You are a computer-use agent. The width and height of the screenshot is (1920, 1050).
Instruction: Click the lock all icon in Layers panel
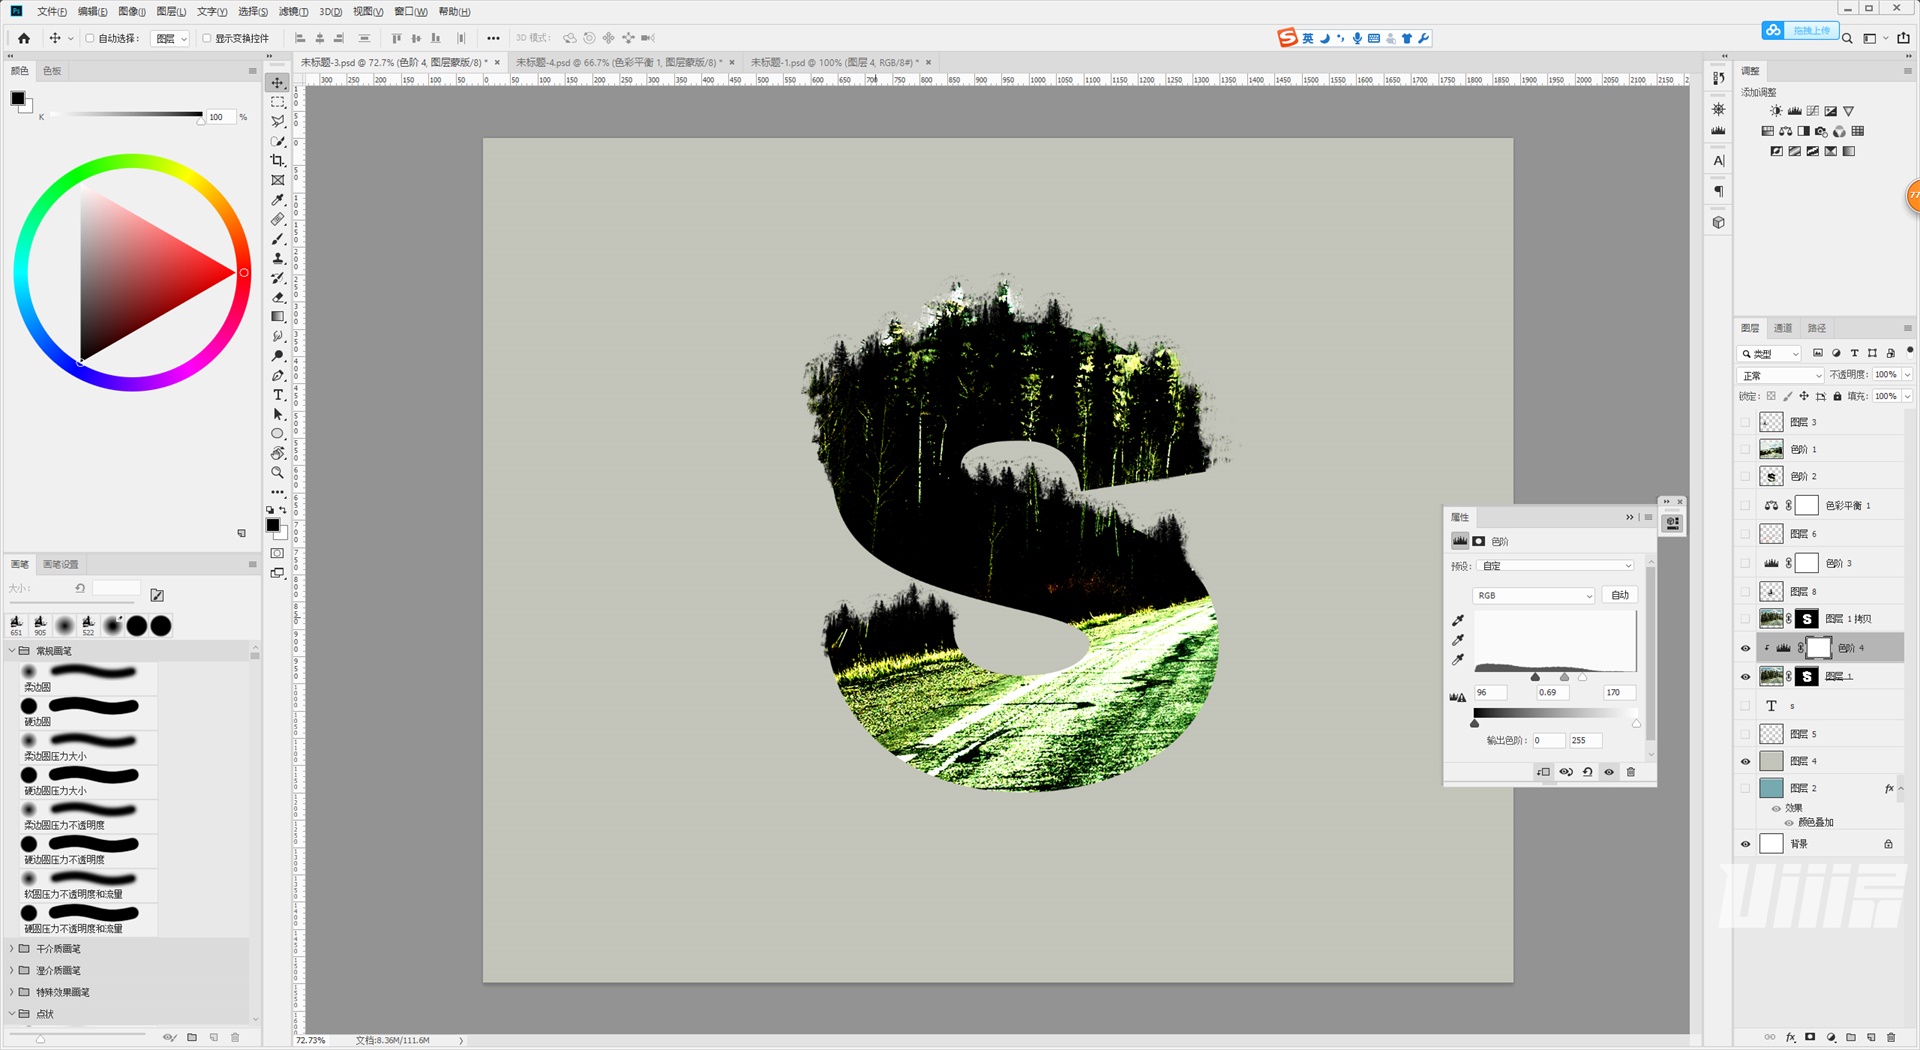tap(1837, 396)
